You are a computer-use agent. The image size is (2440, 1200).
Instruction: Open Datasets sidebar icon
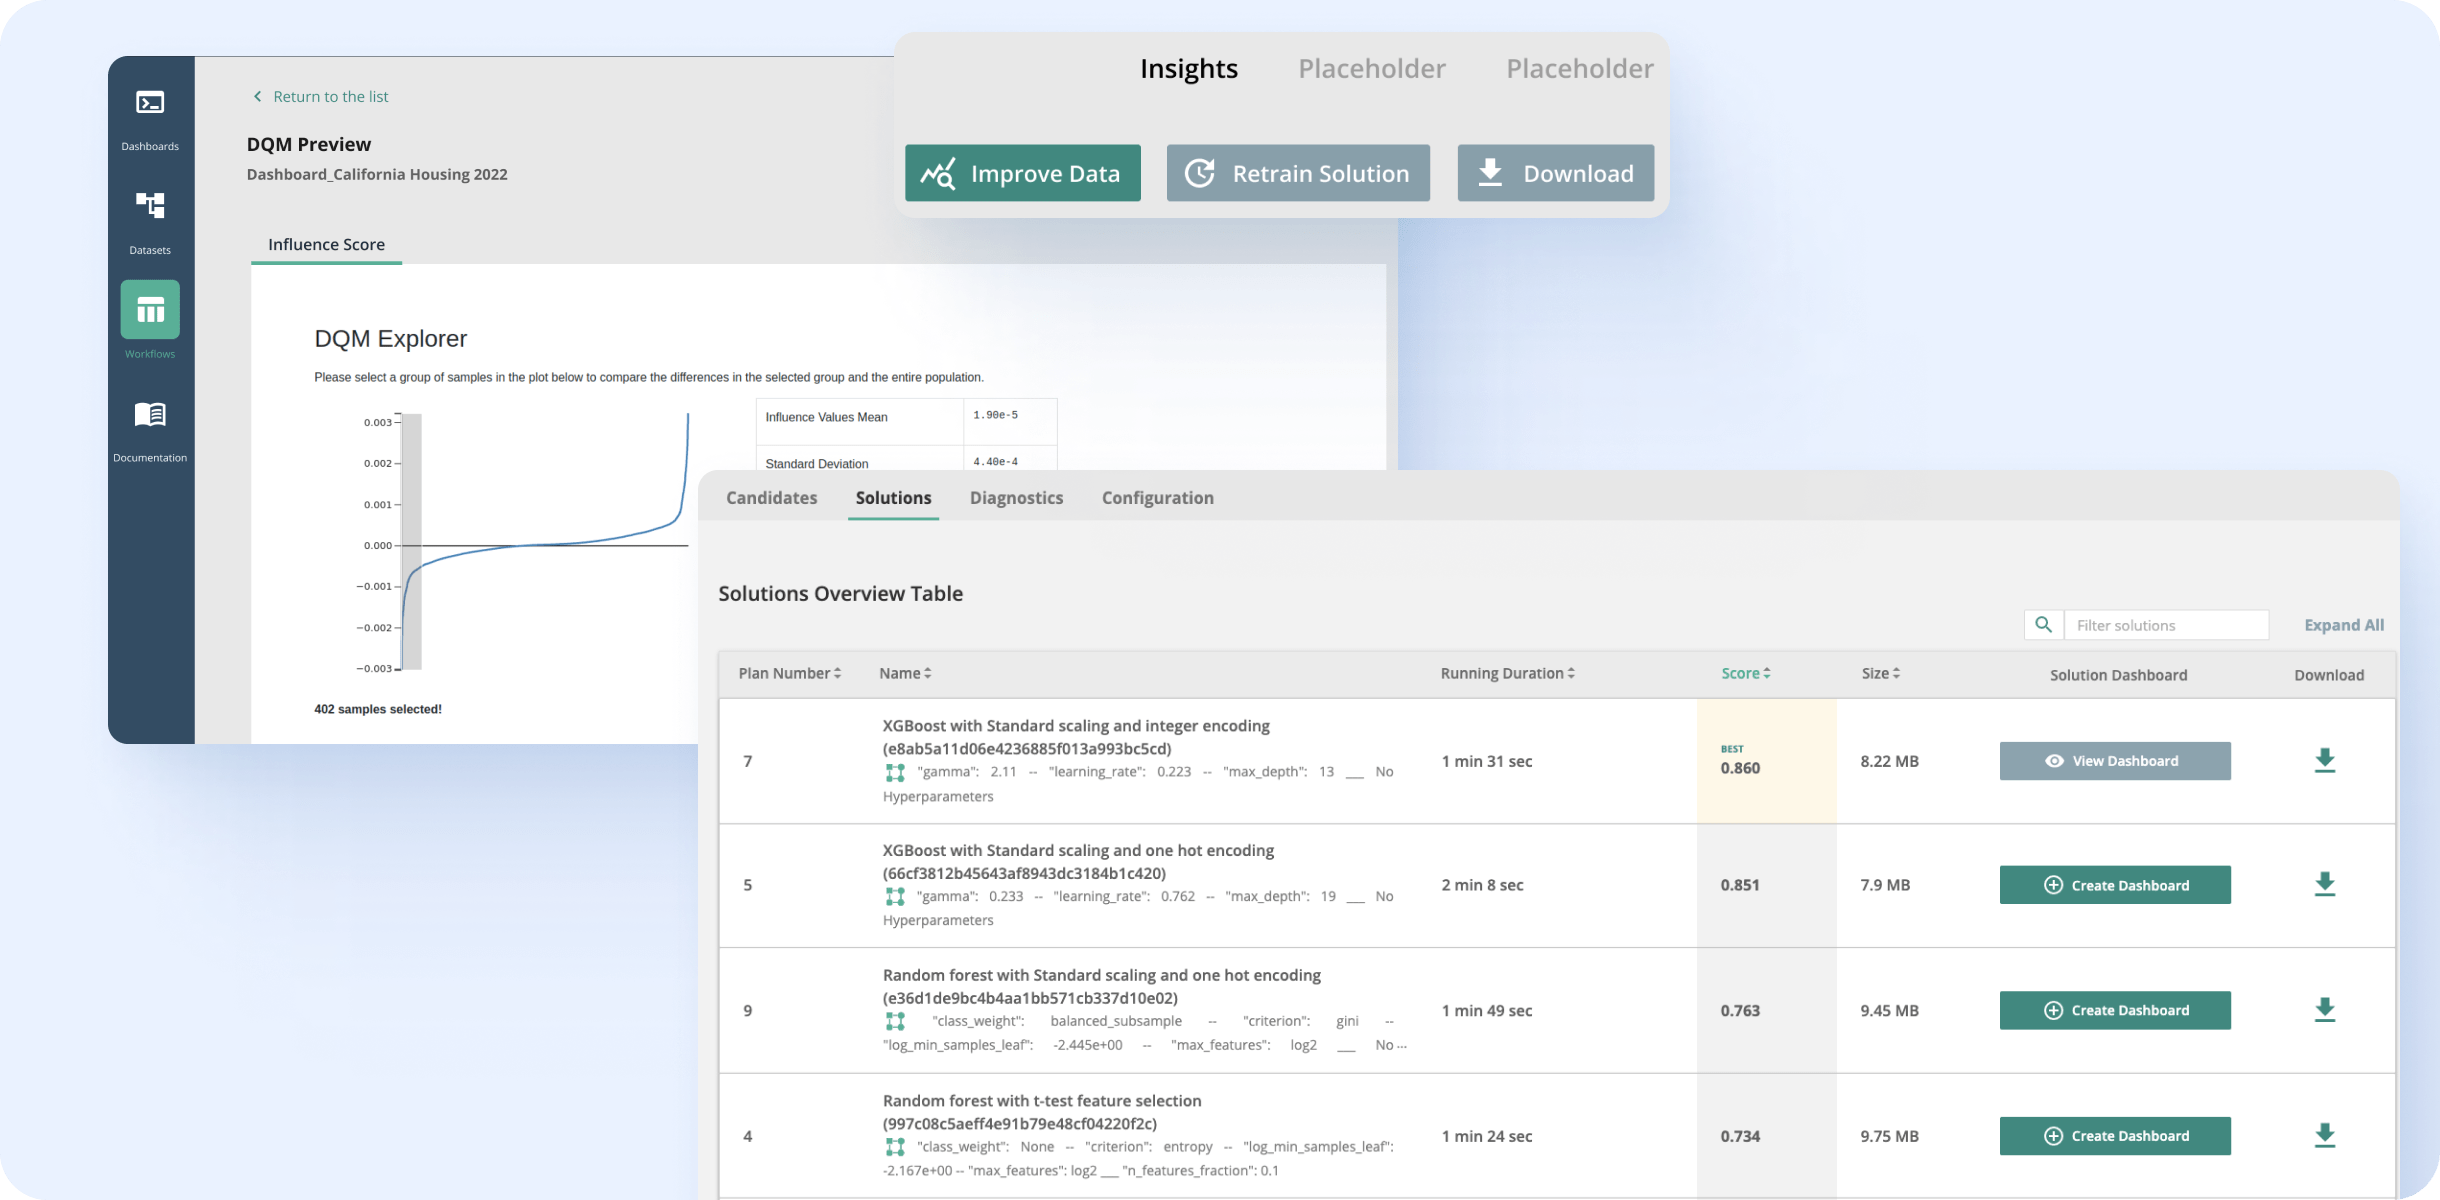150,206
